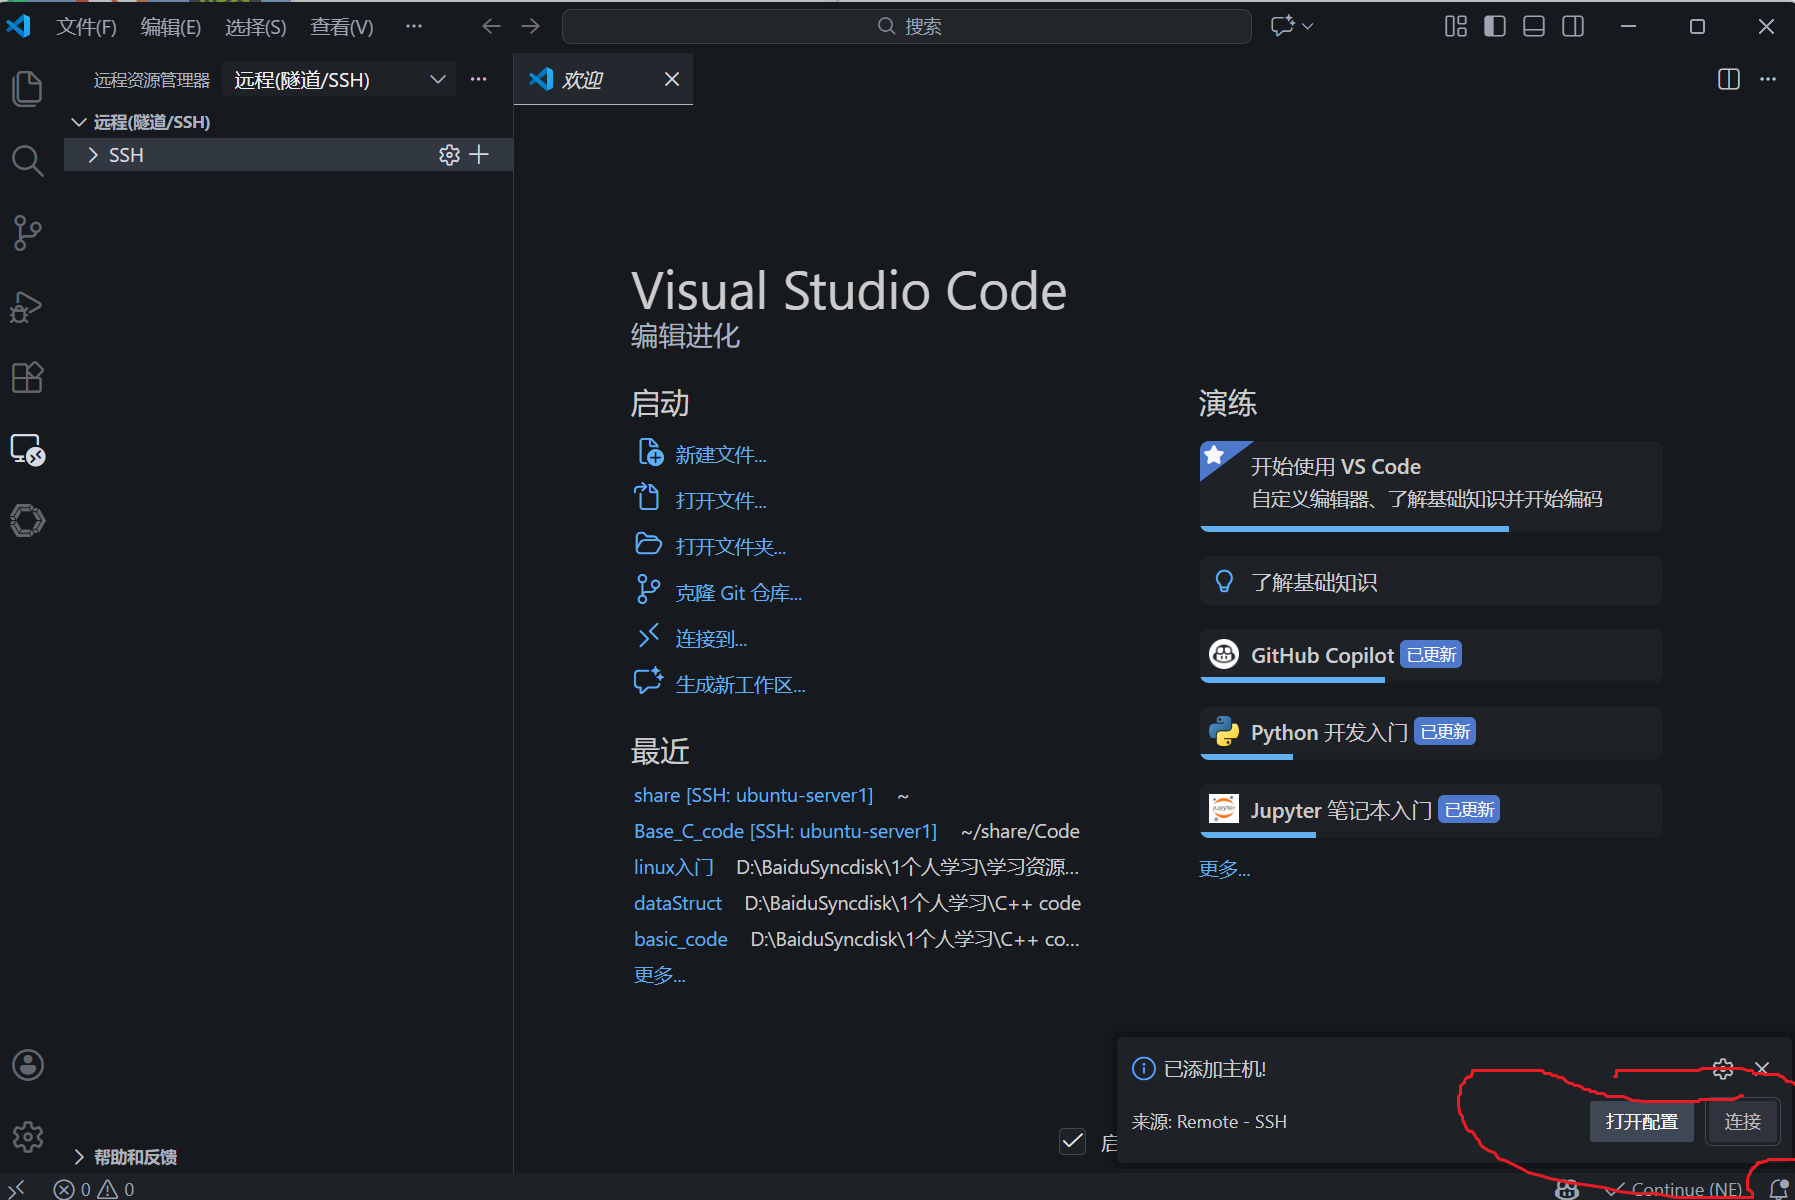Screen dimensions: 1795x1200
Task: Open the 编辑(E) menu
Action: click(x=171, y=27)
